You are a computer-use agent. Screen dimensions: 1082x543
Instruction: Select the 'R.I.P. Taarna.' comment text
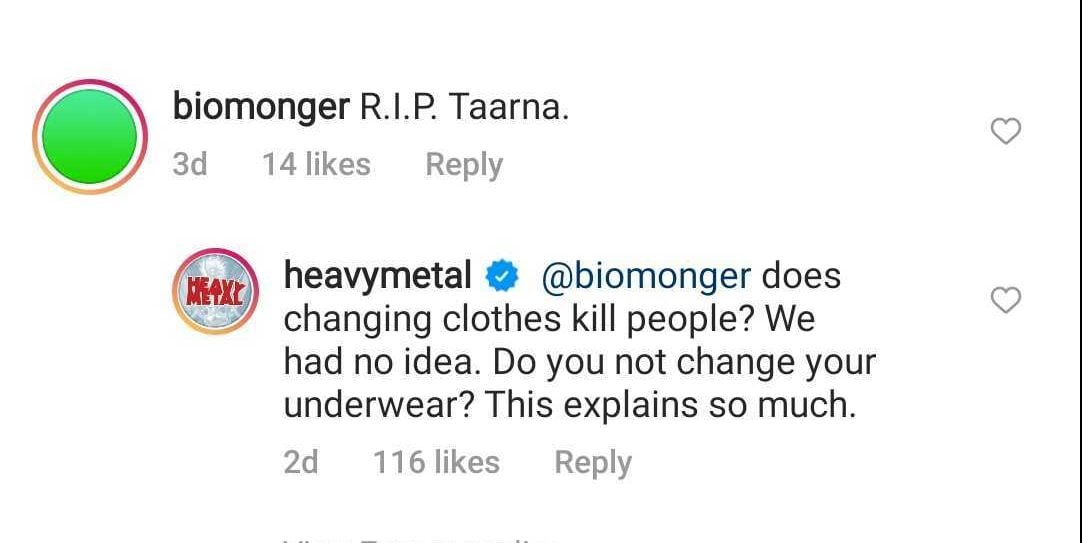click(464, 107)
